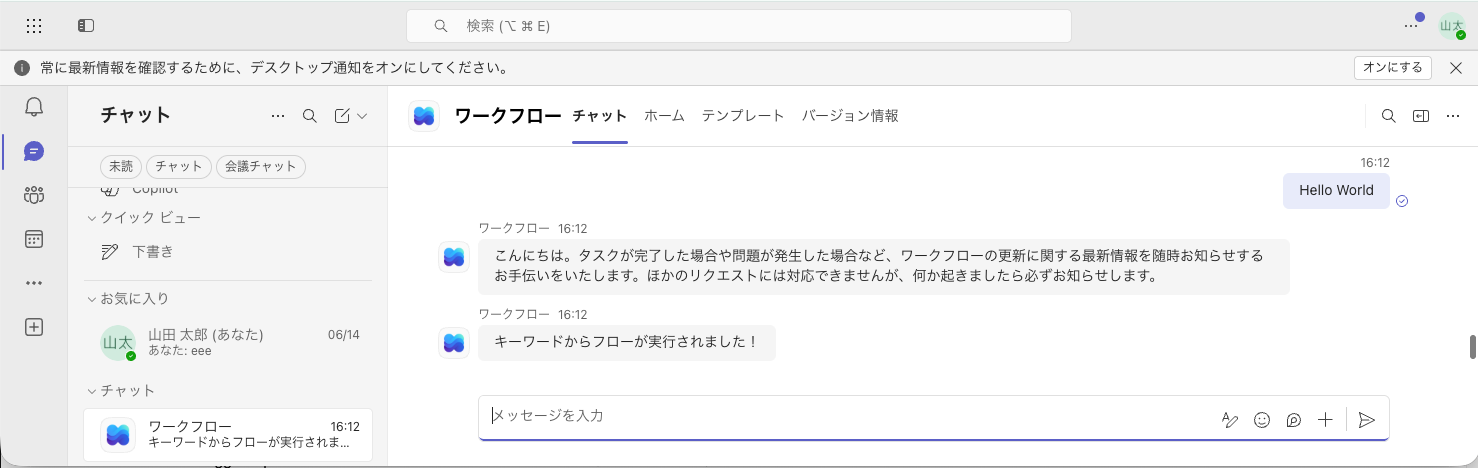Click the 山太 avatar in favorites list

(x=118, y=342)
